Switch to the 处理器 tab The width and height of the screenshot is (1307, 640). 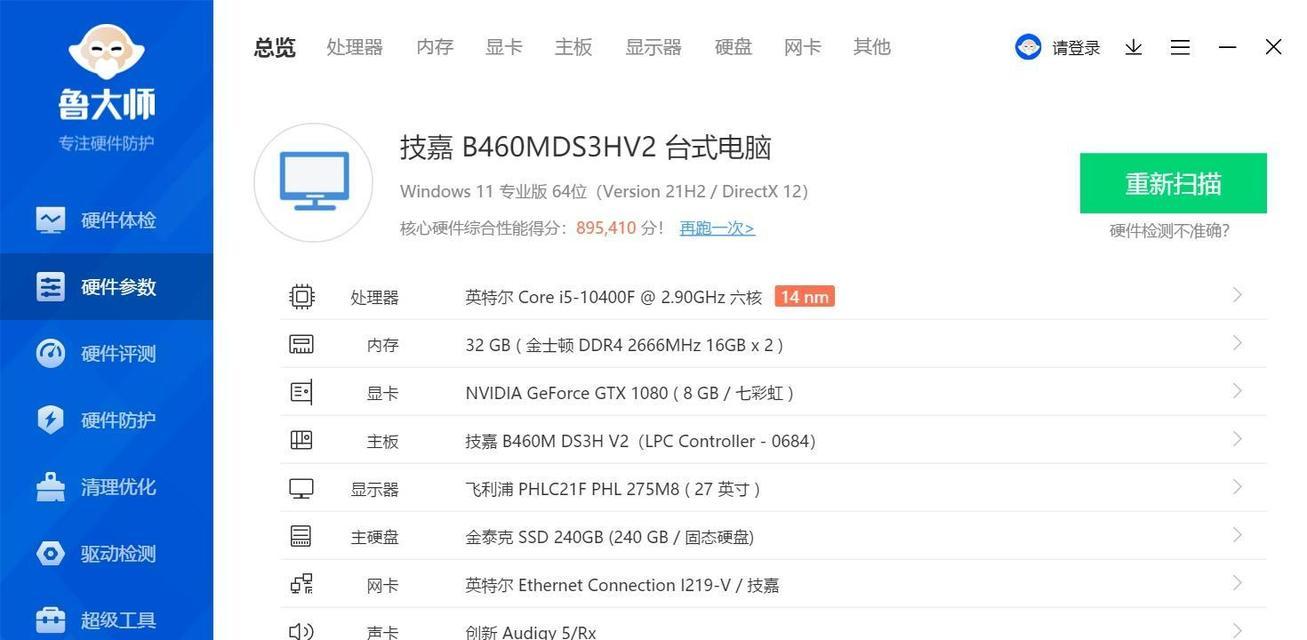(x=355, y=47)
